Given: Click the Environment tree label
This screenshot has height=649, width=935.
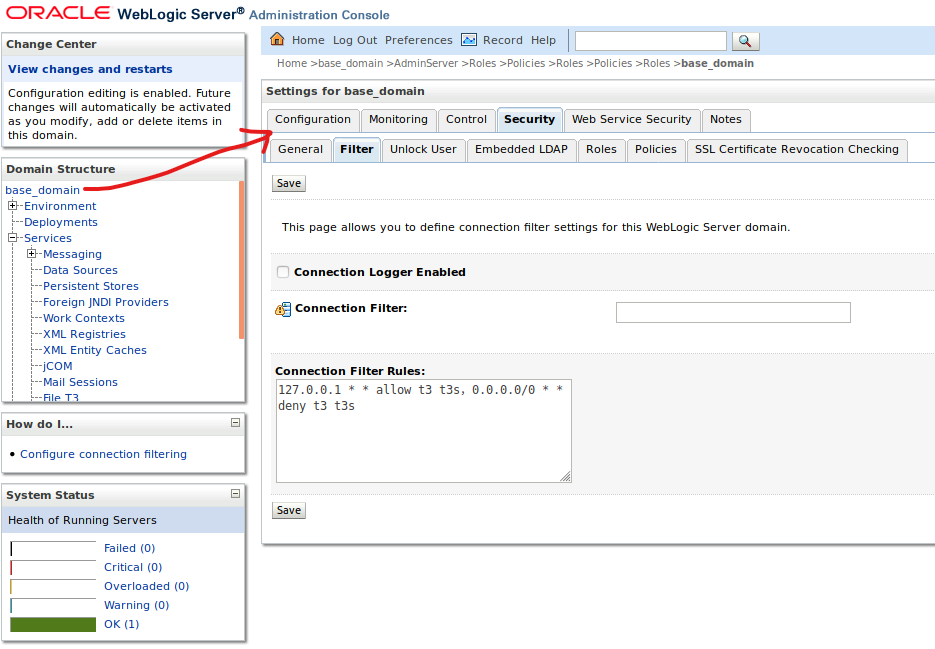Looking at the screenshot, I should [60, 206].
